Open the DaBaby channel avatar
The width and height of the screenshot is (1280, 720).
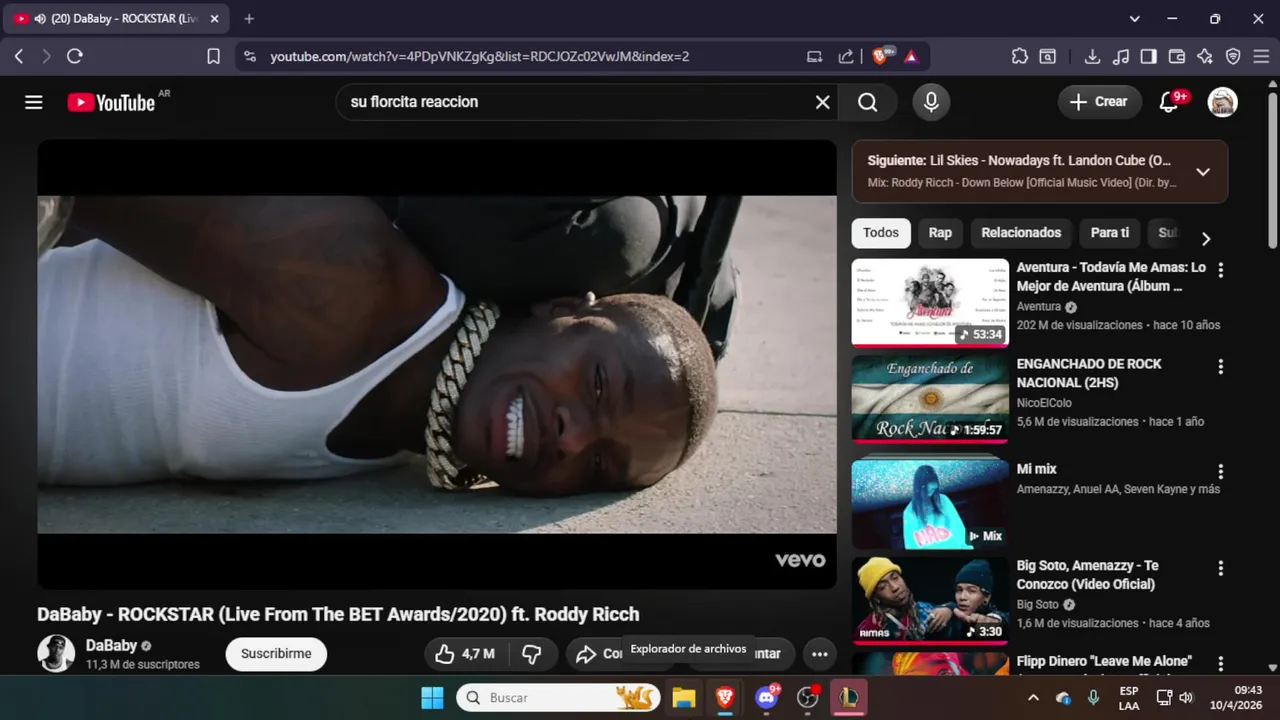click(x=56, y=654)
